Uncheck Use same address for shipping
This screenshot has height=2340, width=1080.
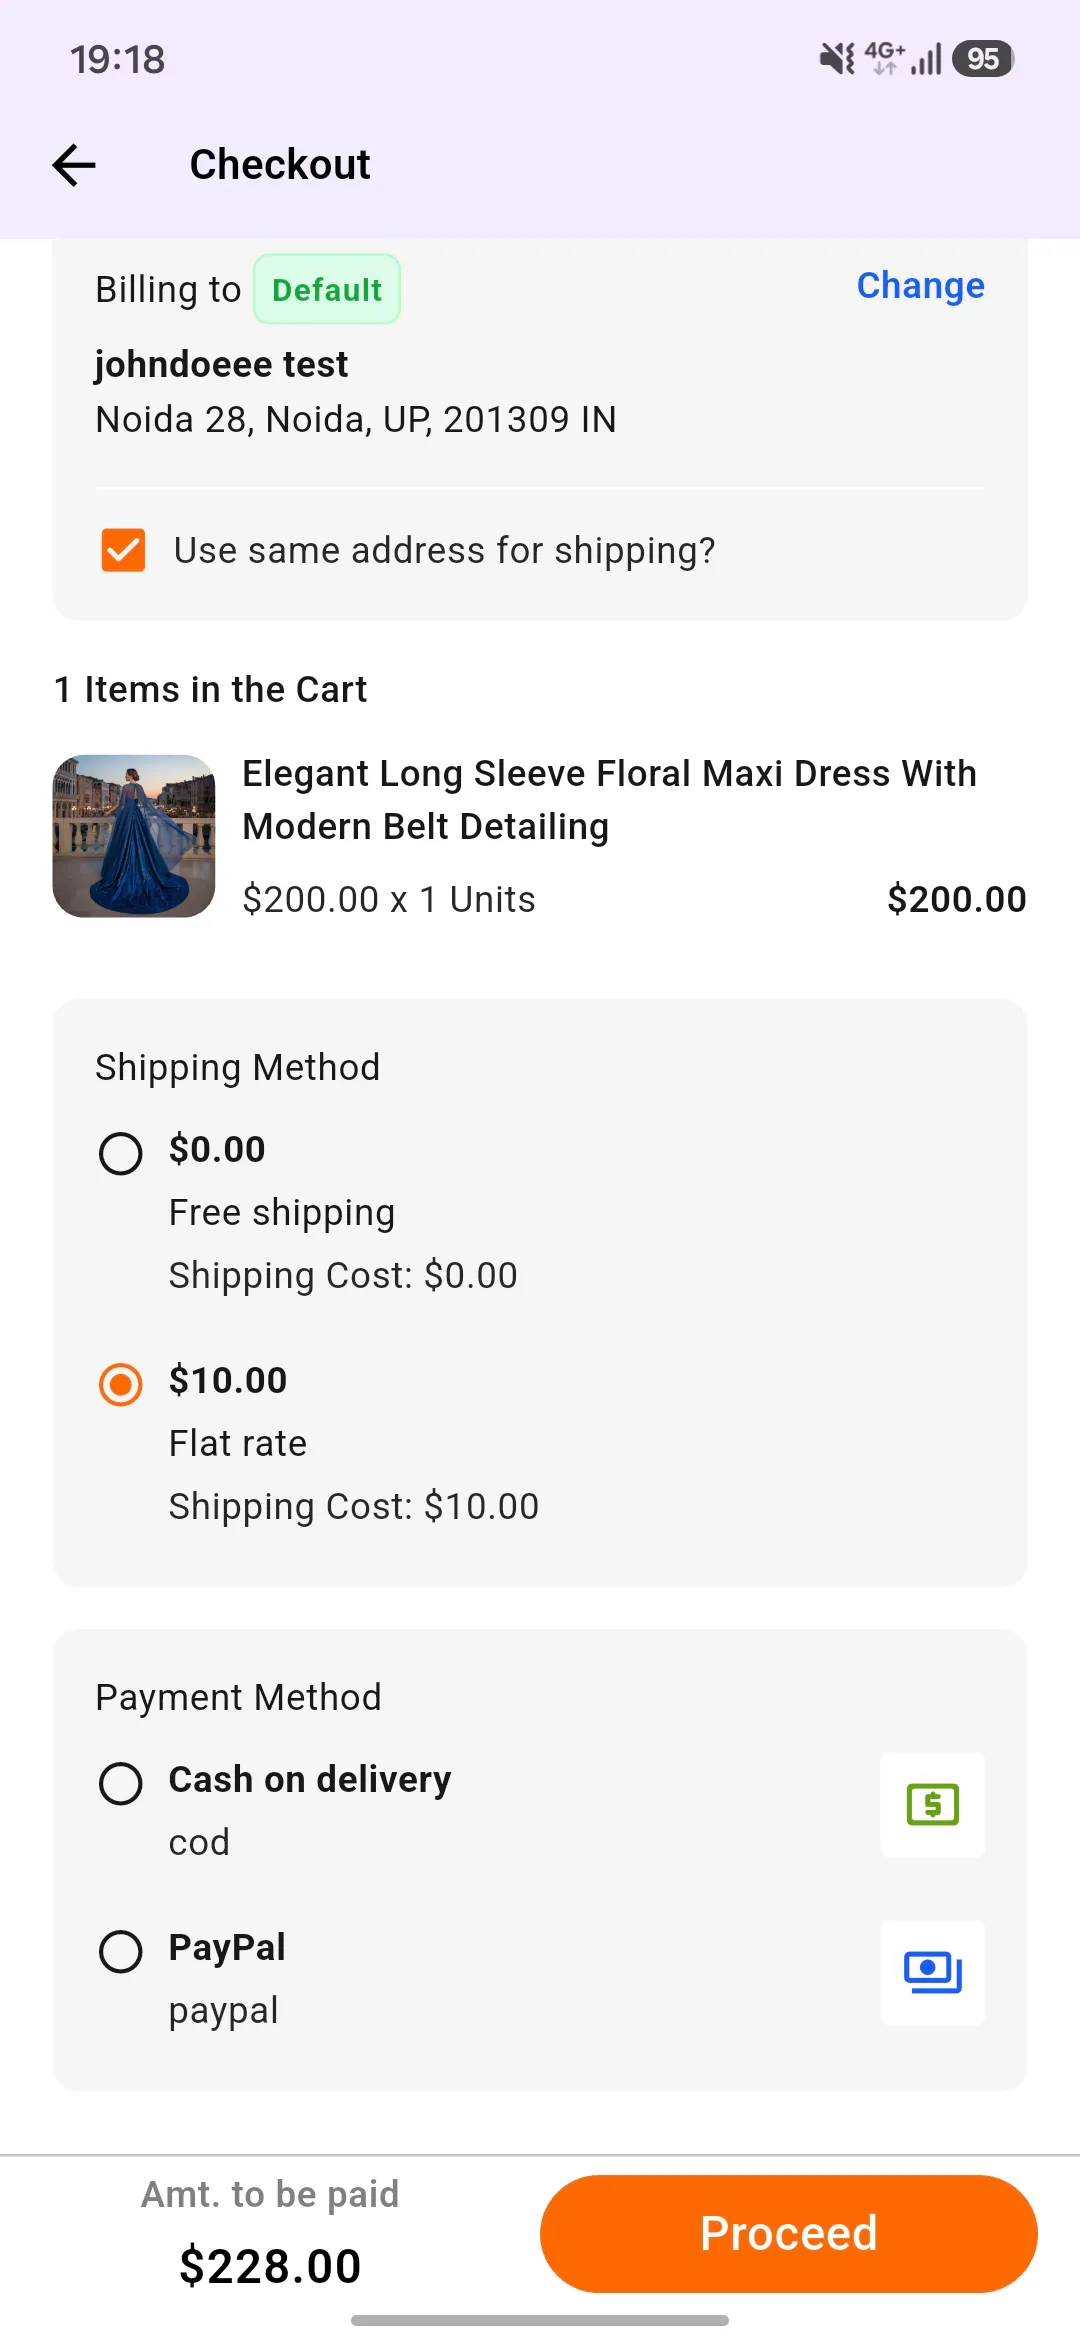coord(123,550)
